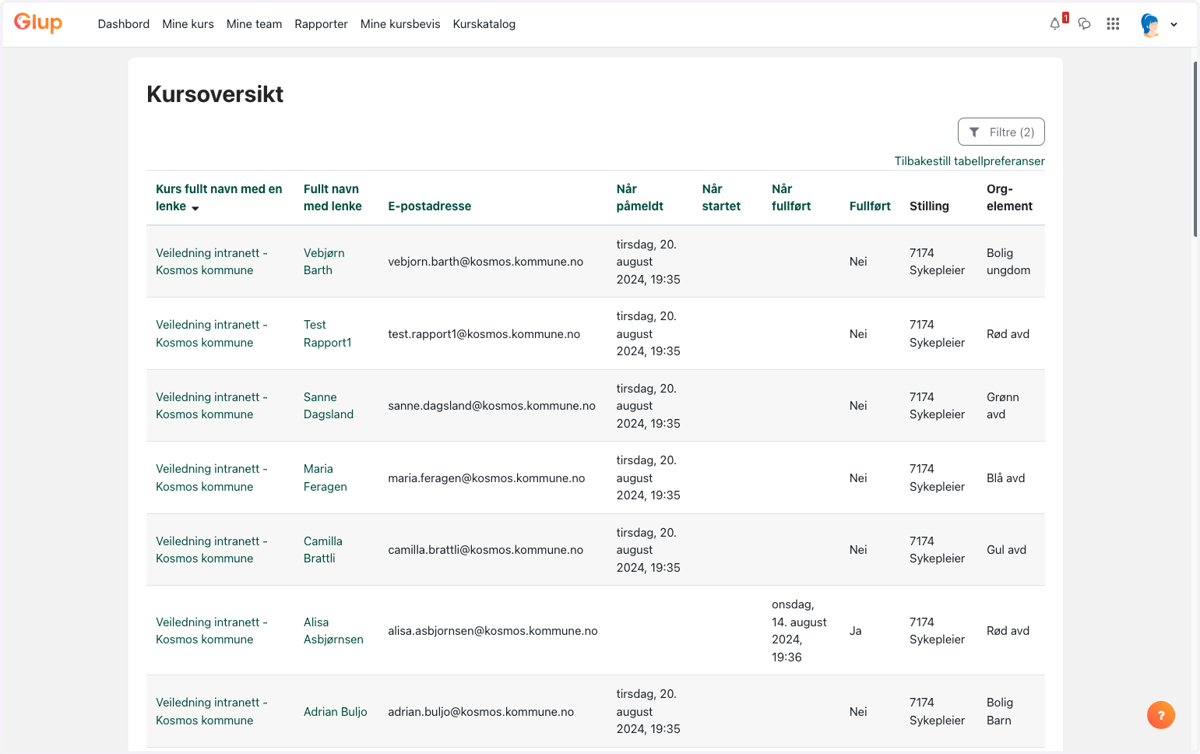Click the user avatar picture

coord(1151,24)
